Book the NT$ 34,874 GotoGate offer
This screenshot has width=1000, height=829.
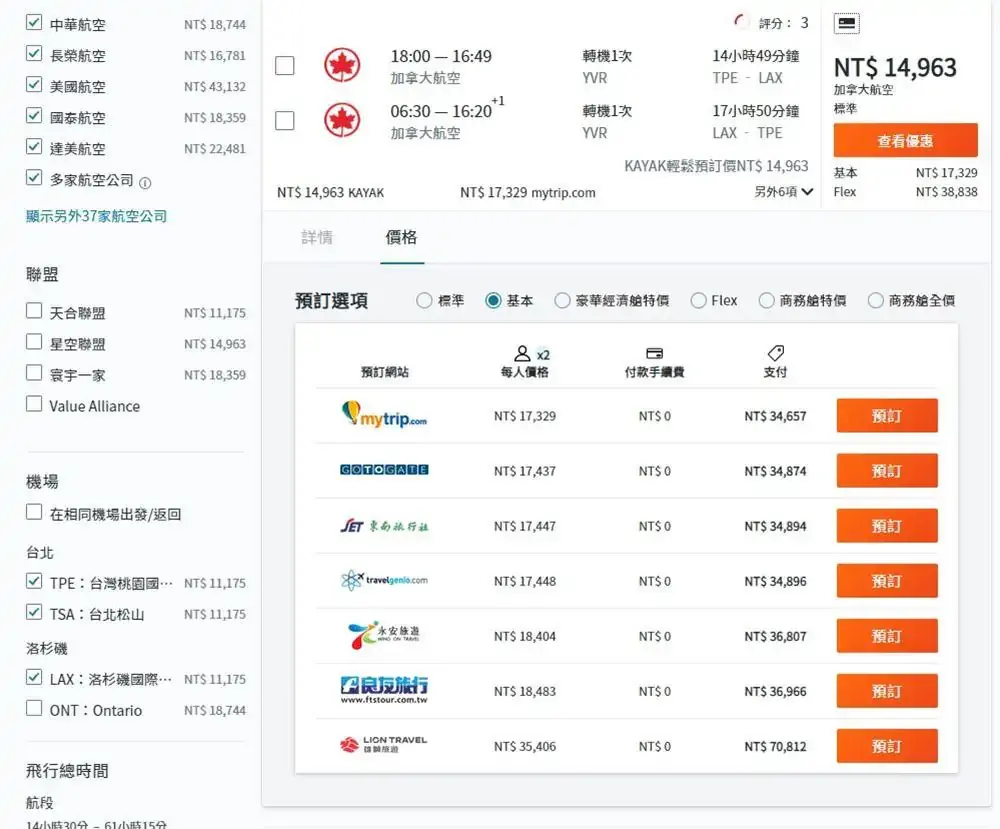[887, 471]
